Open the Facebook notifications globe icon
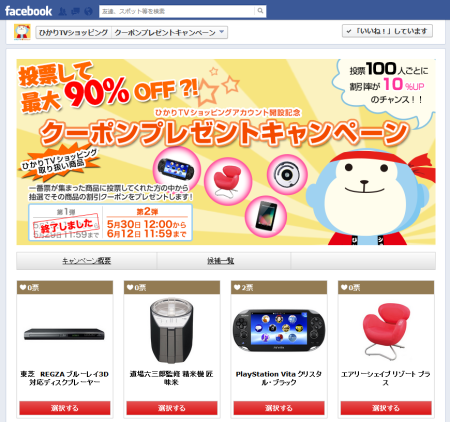Image resolution: width=450 pixels, height=422 pixels. (88, 12)
